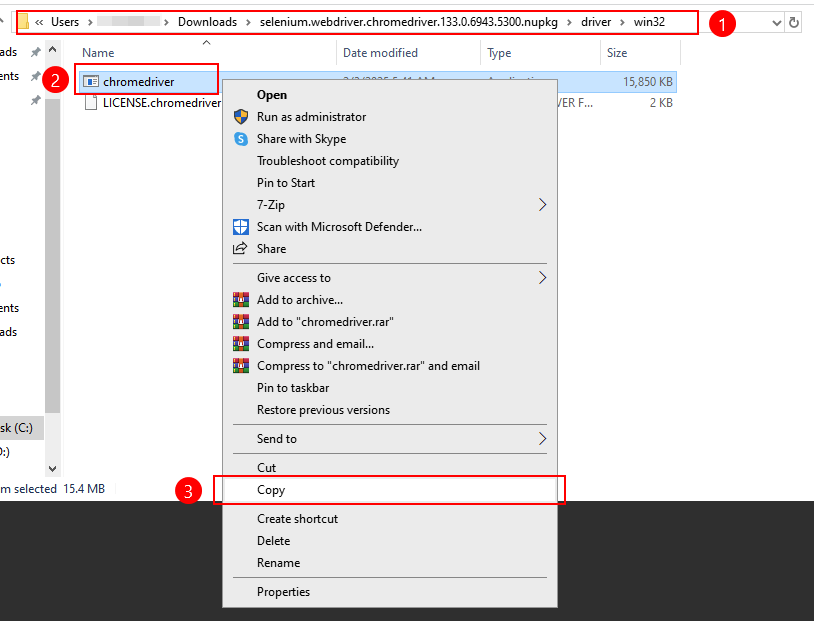Expand the Send to submenu arrow
This screenshot has width=814, height=621.
(x=542, y=439)
